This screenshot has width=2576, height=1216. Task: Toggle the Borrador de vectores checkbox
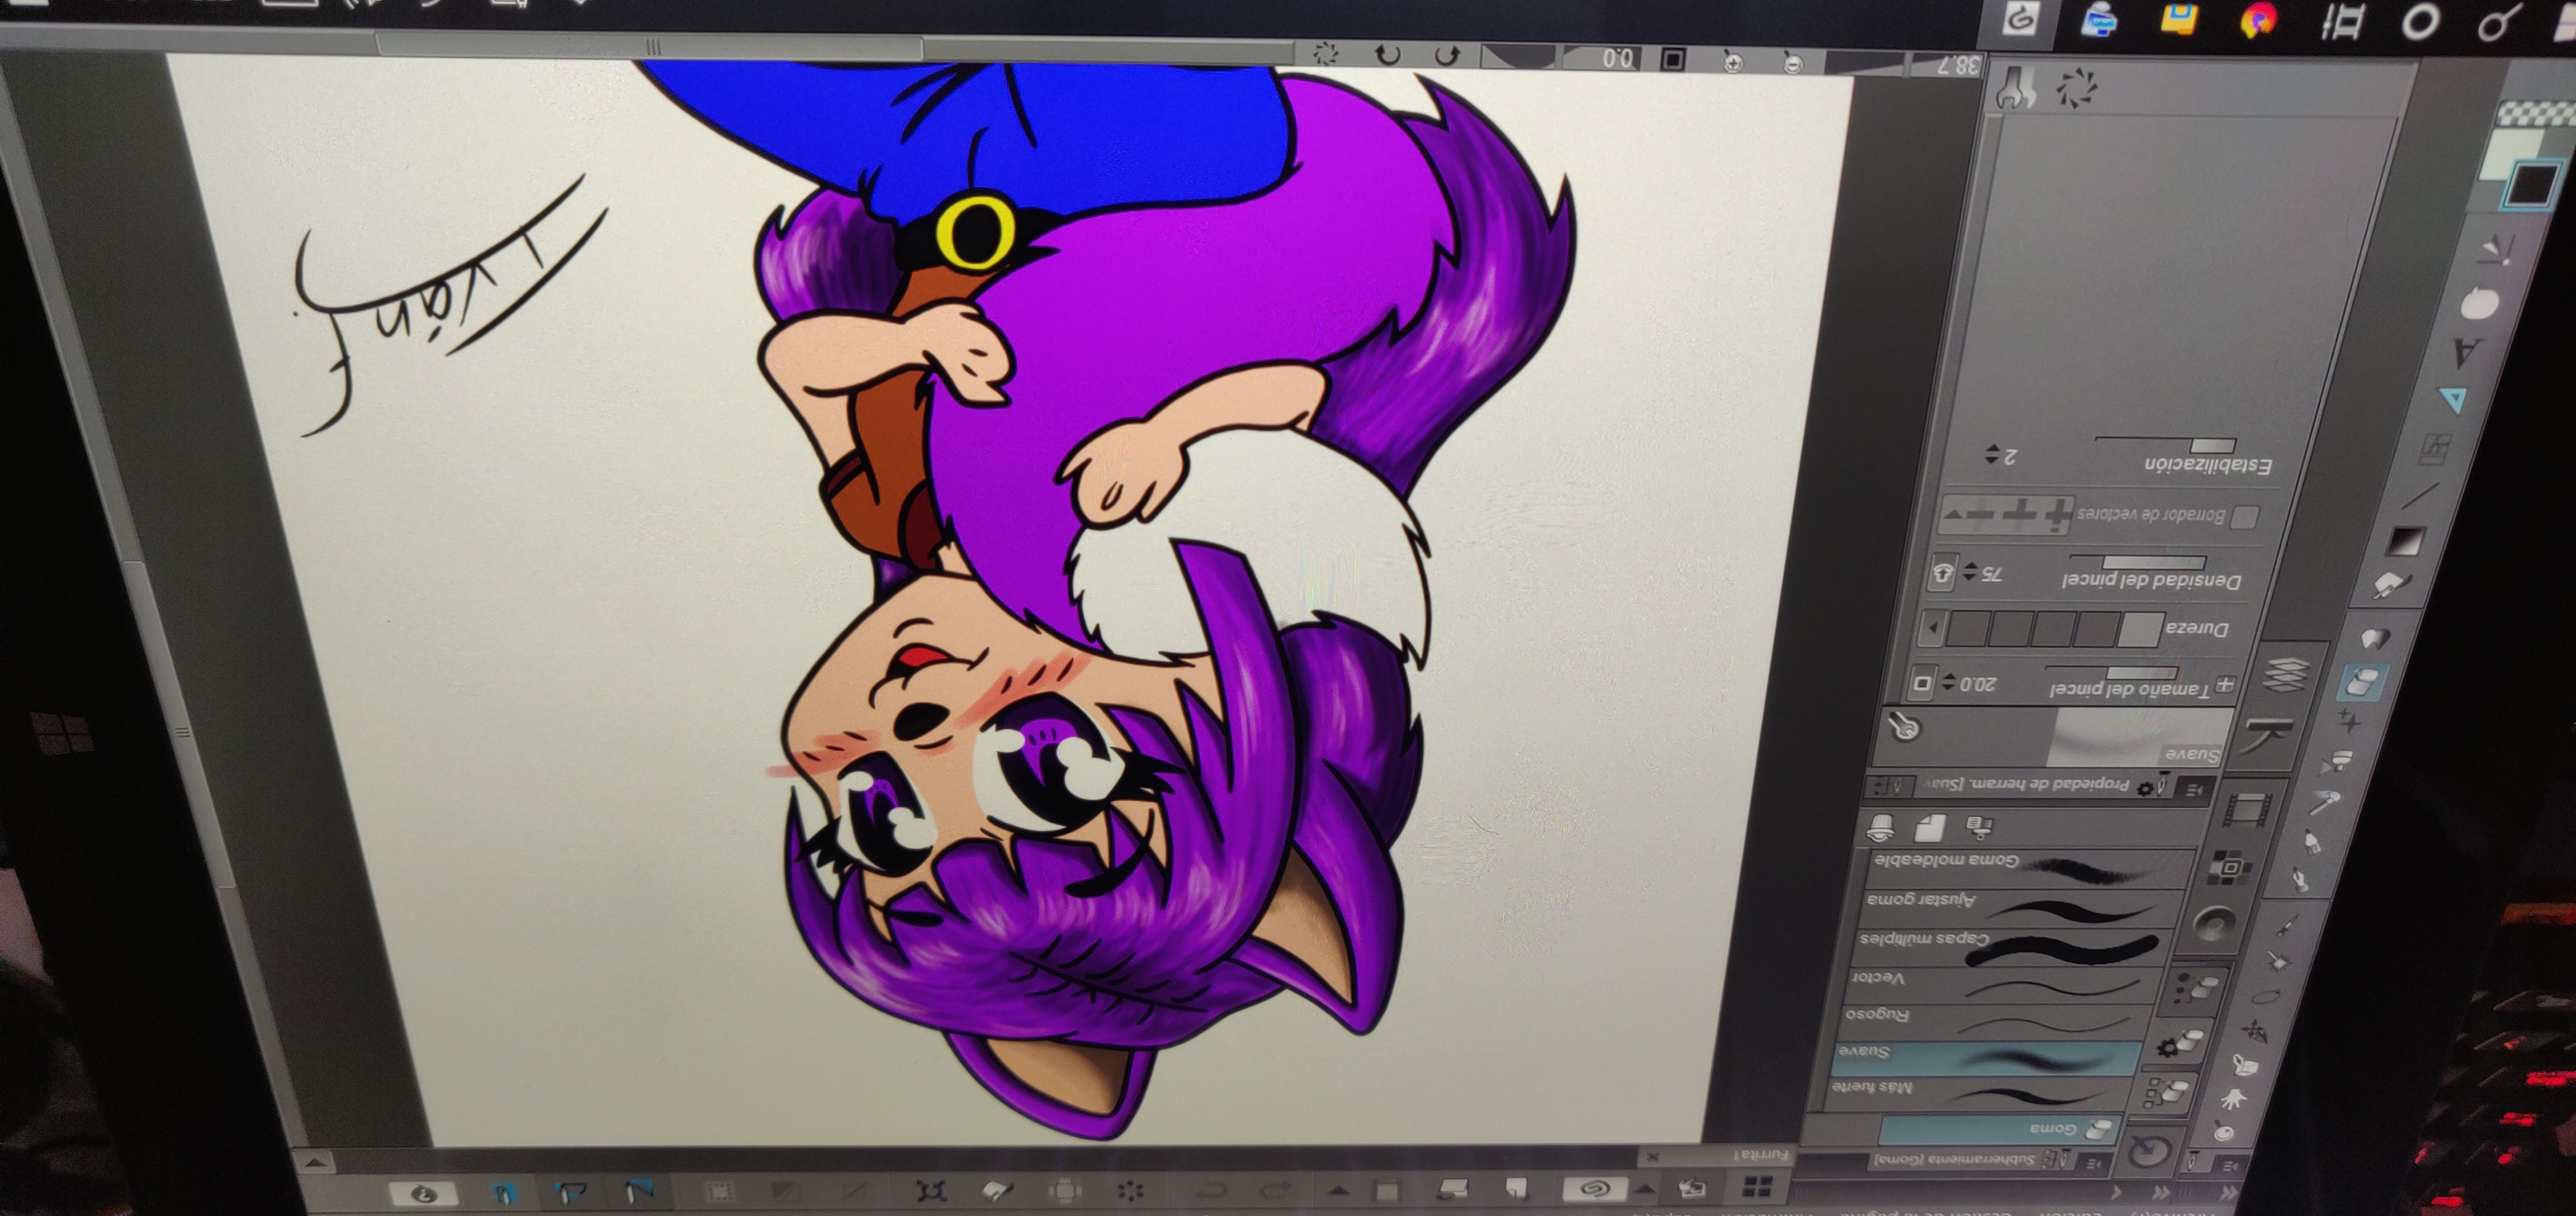(2246, 517)
